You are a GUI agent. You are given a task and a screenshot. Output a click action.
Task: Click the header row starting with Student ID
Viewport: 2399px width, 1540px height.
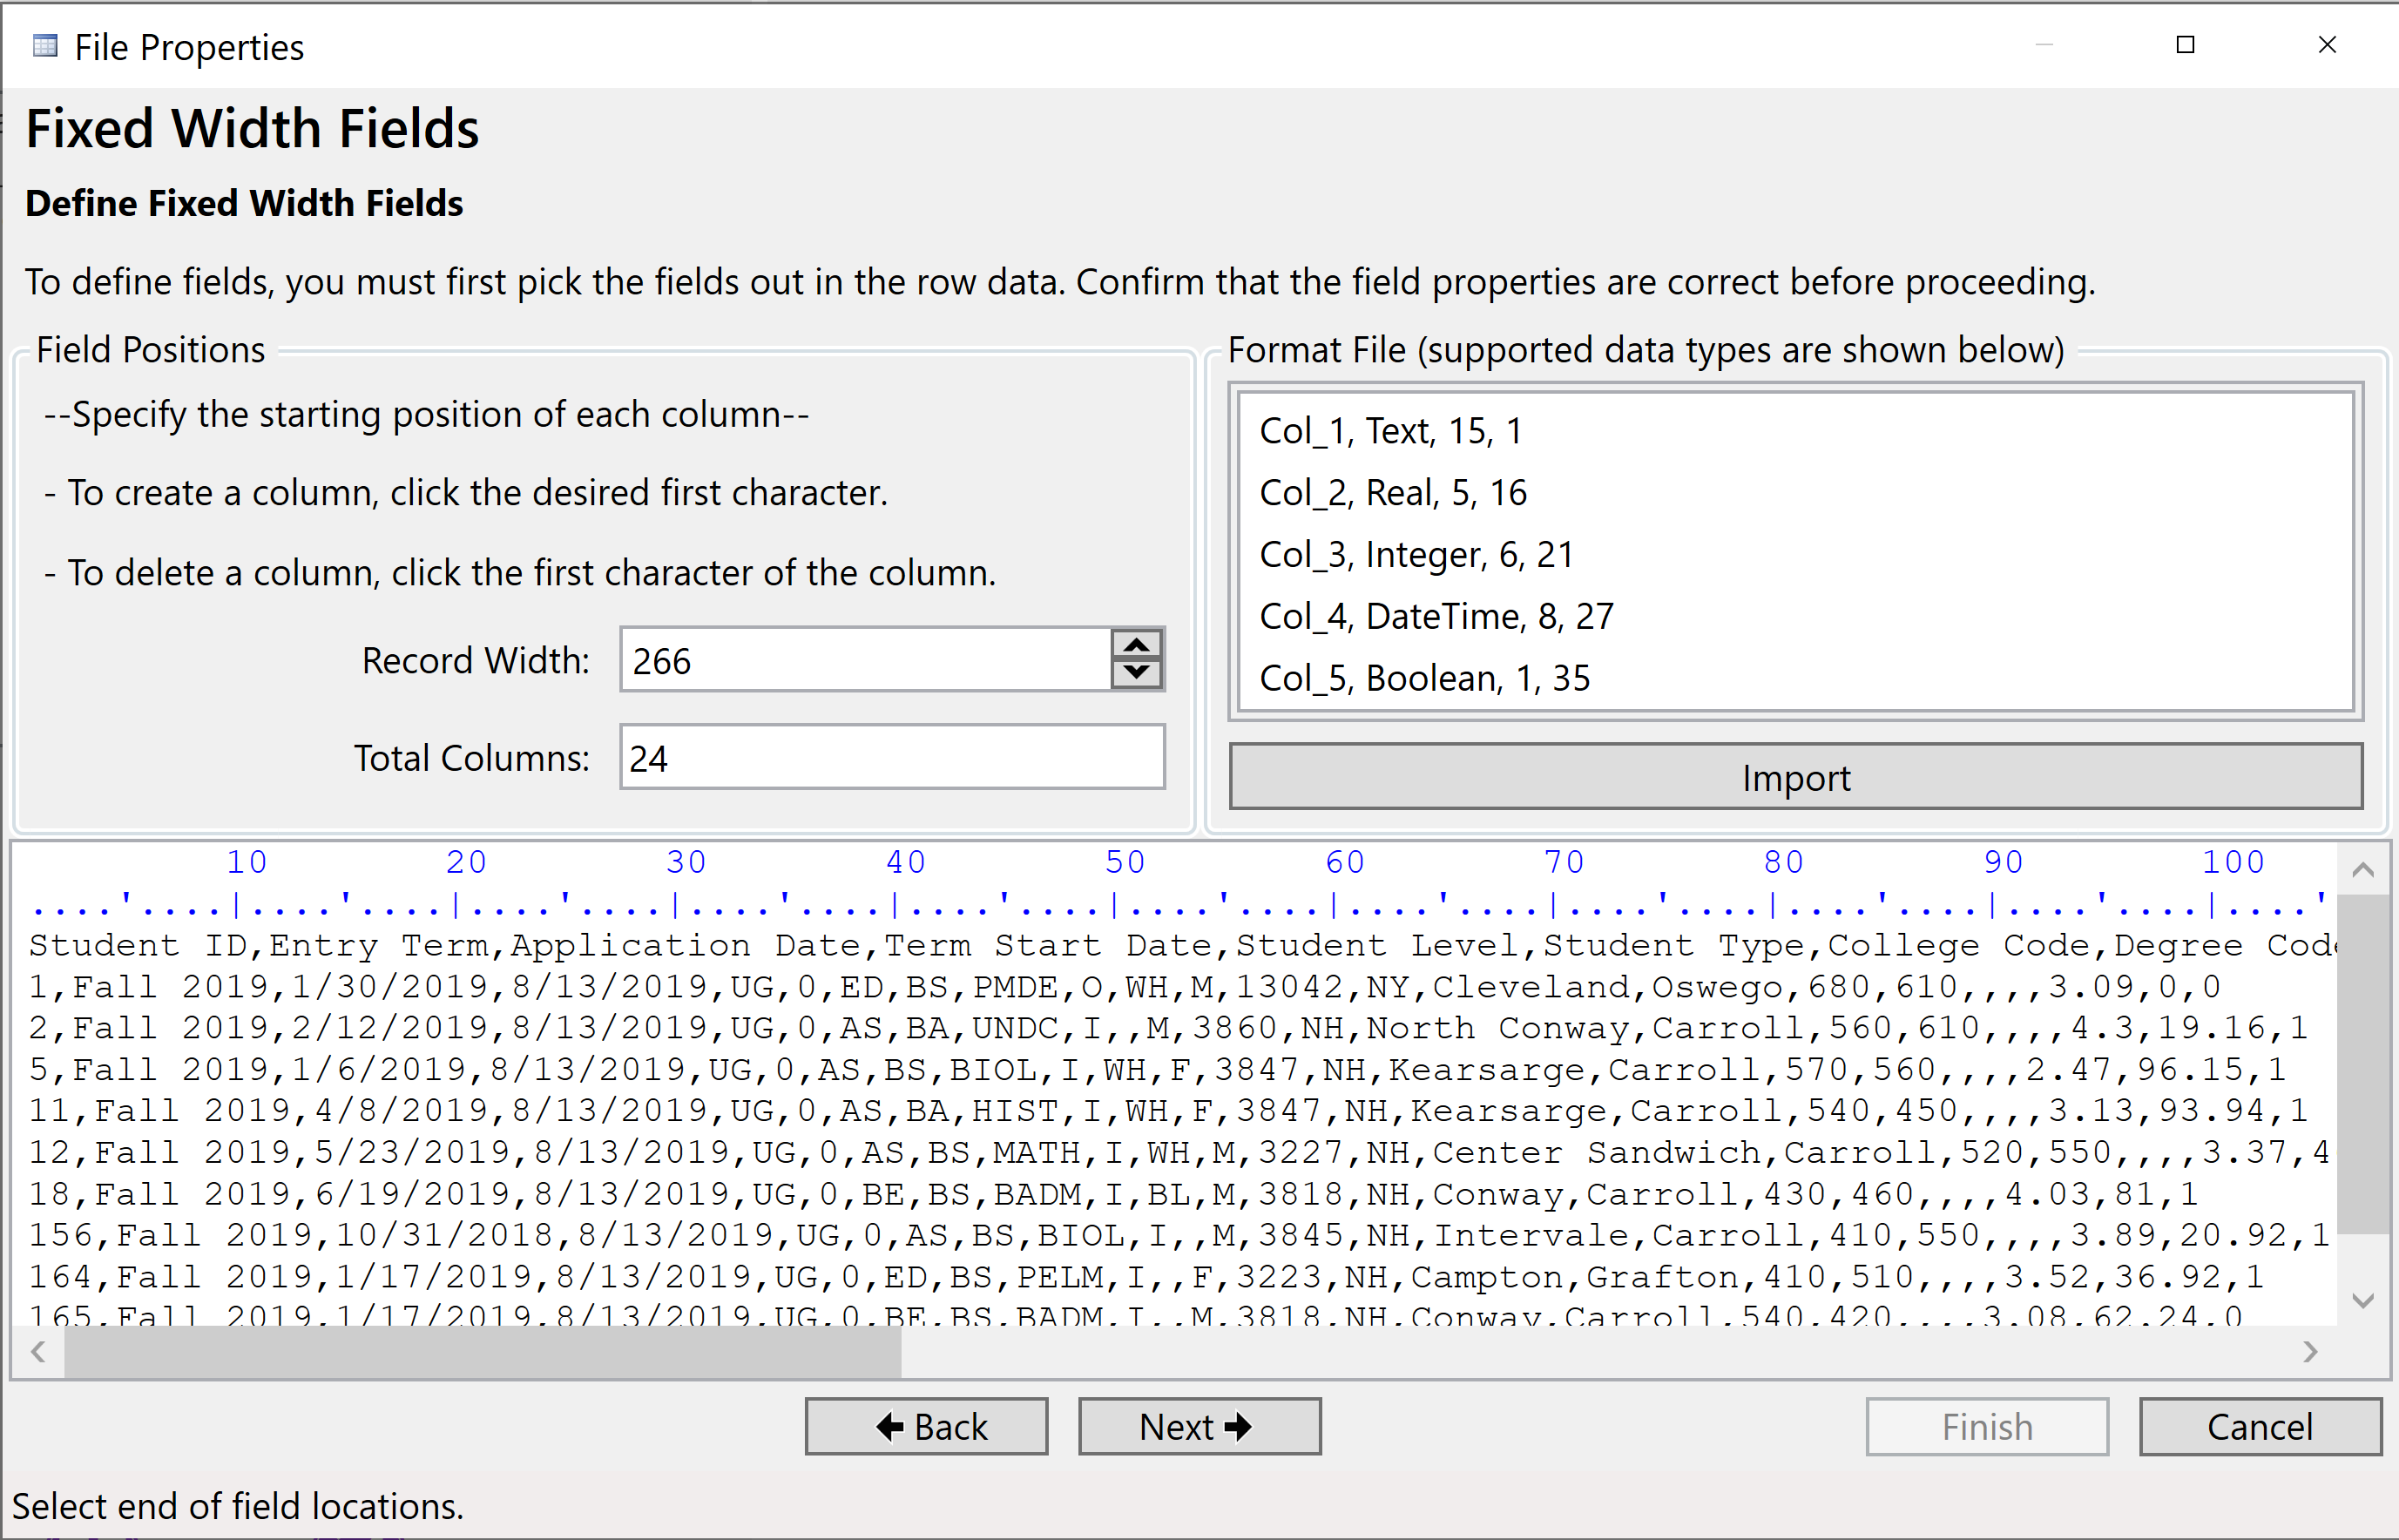[1182, 945]
